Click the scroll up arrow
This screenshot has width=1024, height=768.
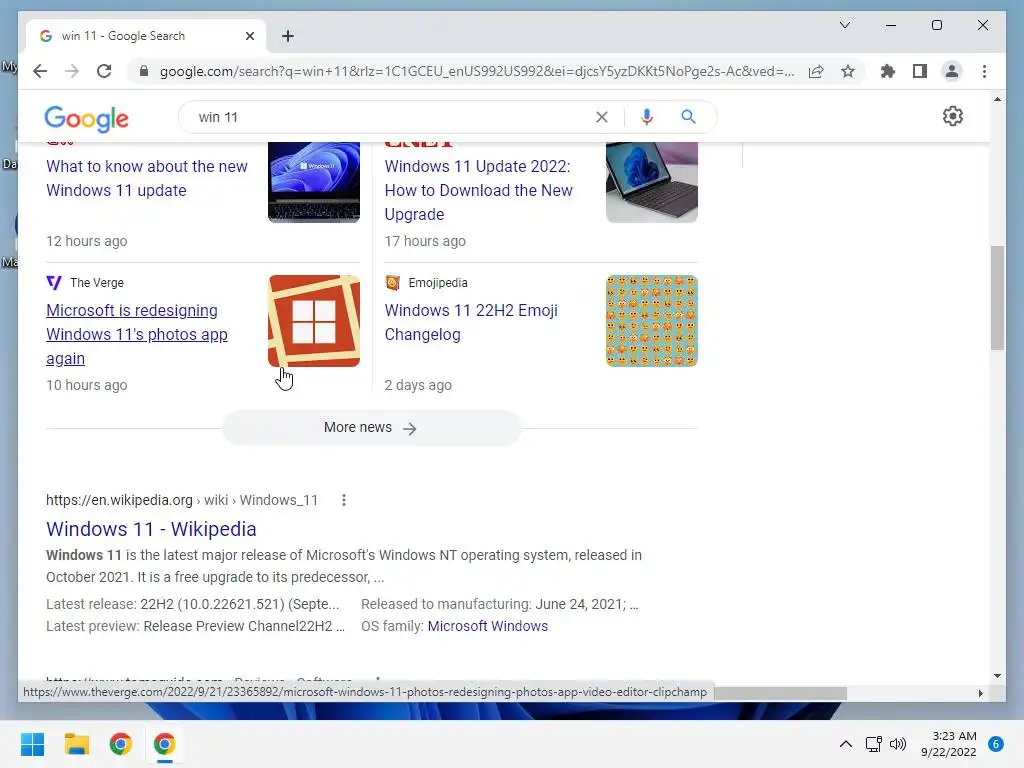[x=997, y=99]
